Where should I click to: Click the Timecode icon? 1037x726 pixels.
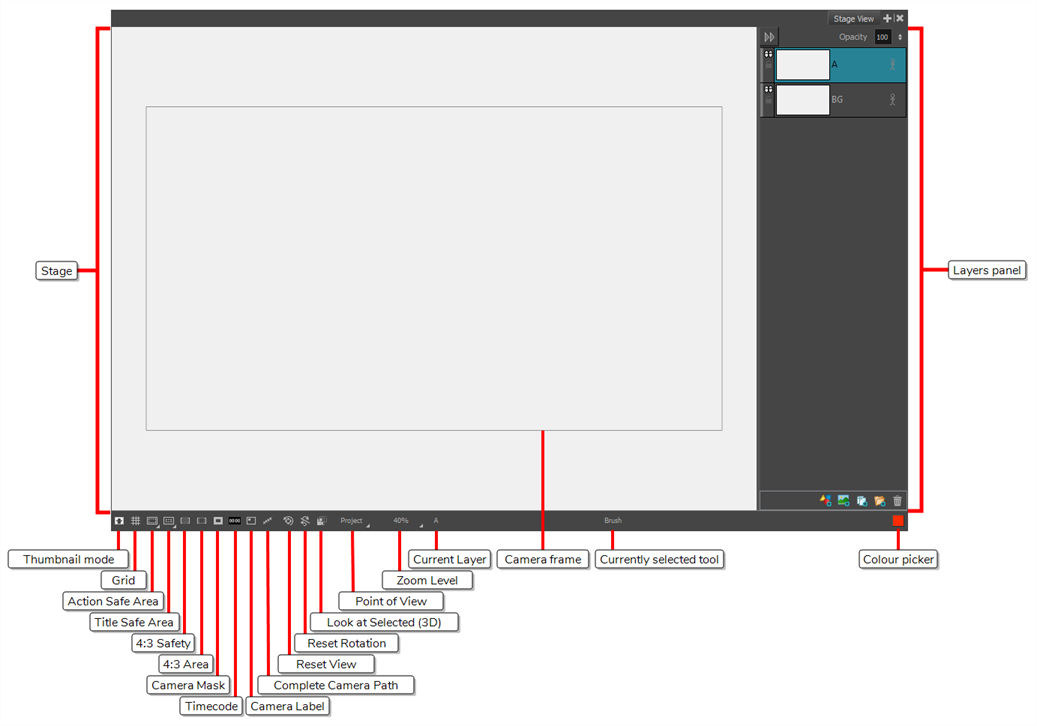coord(235,521)
